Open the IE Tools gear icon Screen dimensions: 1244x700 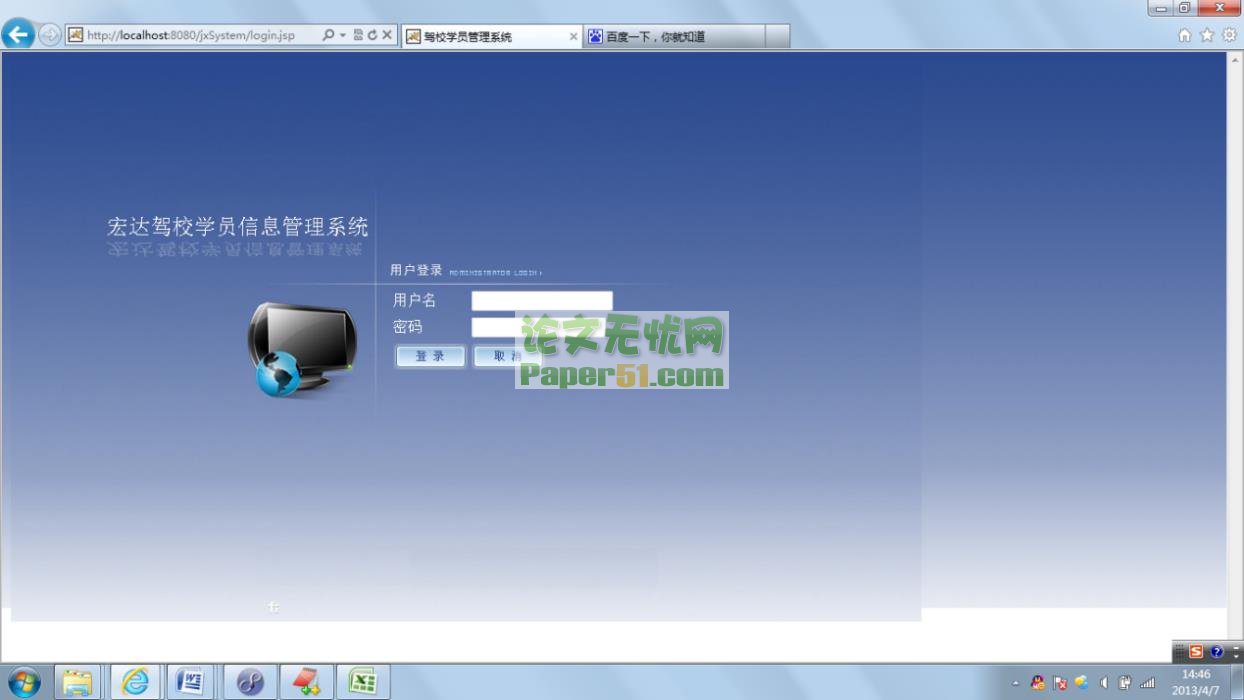(1229, 35)
